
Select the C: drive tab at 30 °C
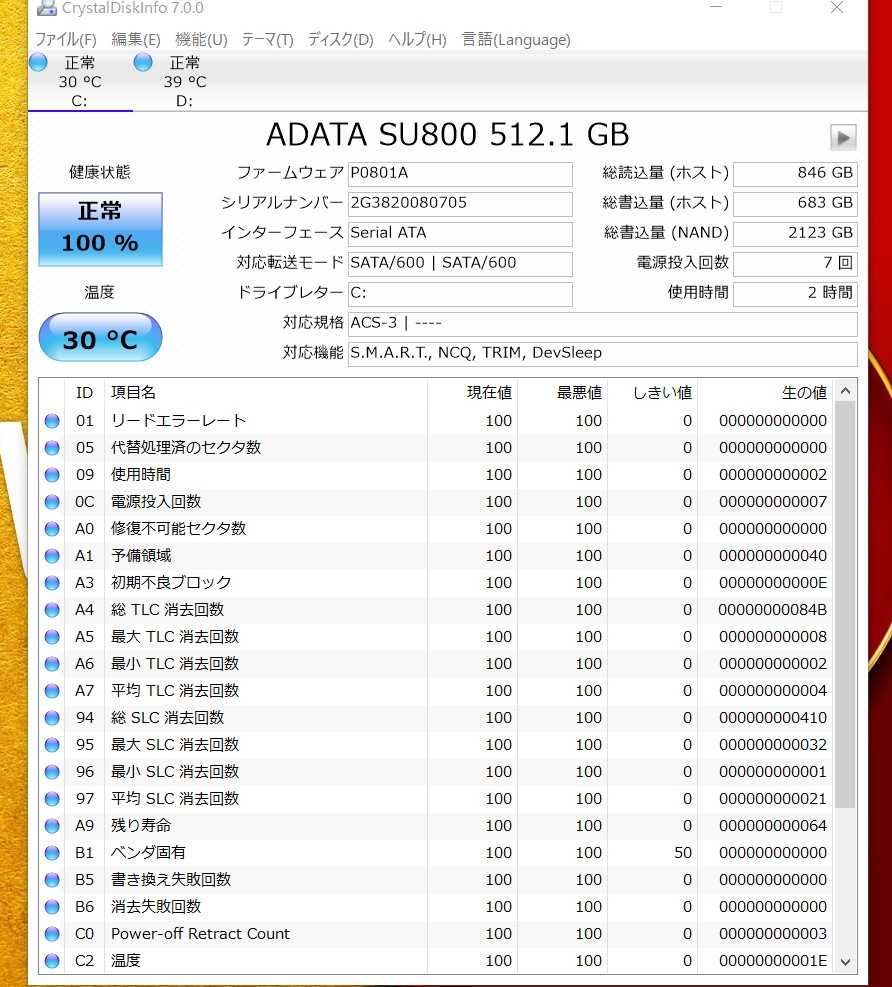point(80,82)
